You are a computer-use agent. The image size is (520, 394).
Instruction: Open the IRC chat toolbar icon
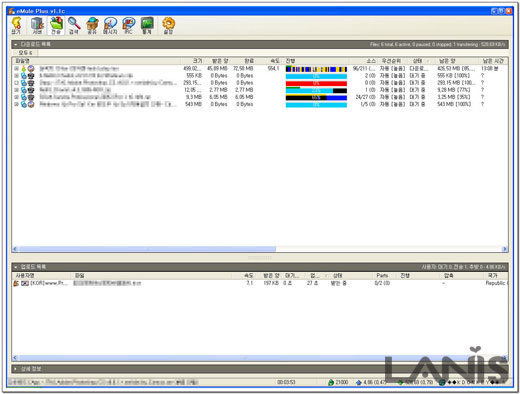coord(128,26)
